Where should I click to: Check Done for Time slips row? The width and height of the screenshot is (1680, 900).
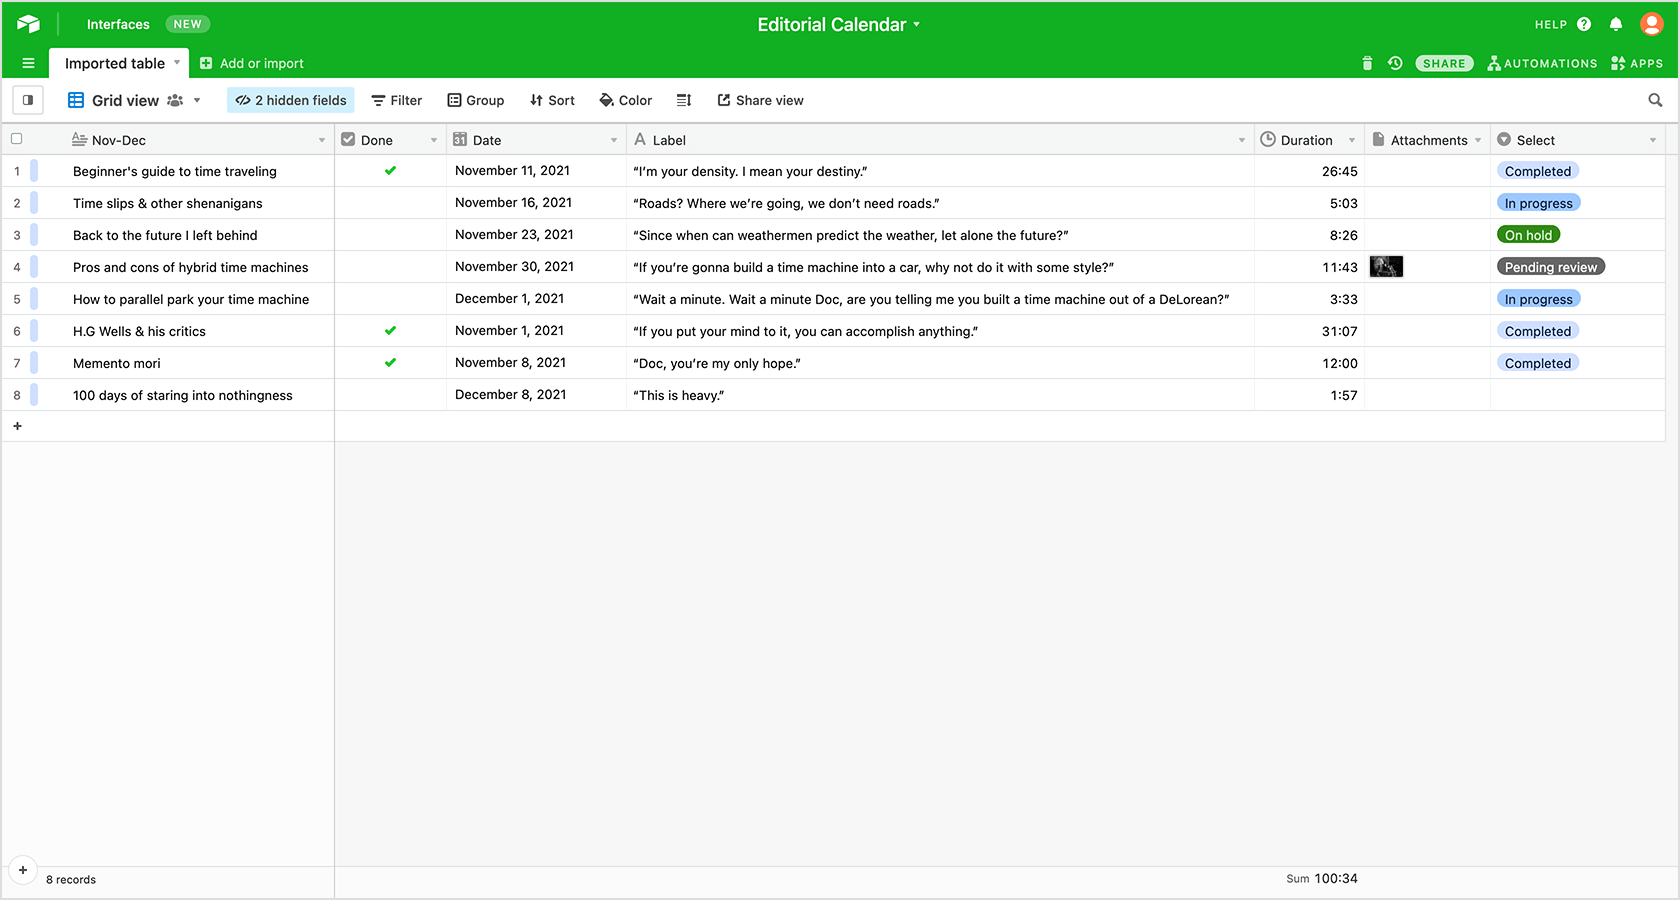point(390,203)
